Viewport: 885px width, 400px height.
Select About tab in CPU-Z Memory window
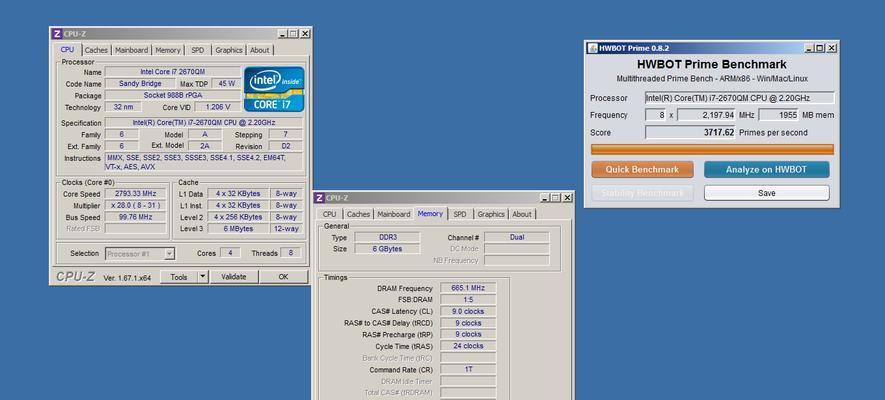[x=522, y=214]
